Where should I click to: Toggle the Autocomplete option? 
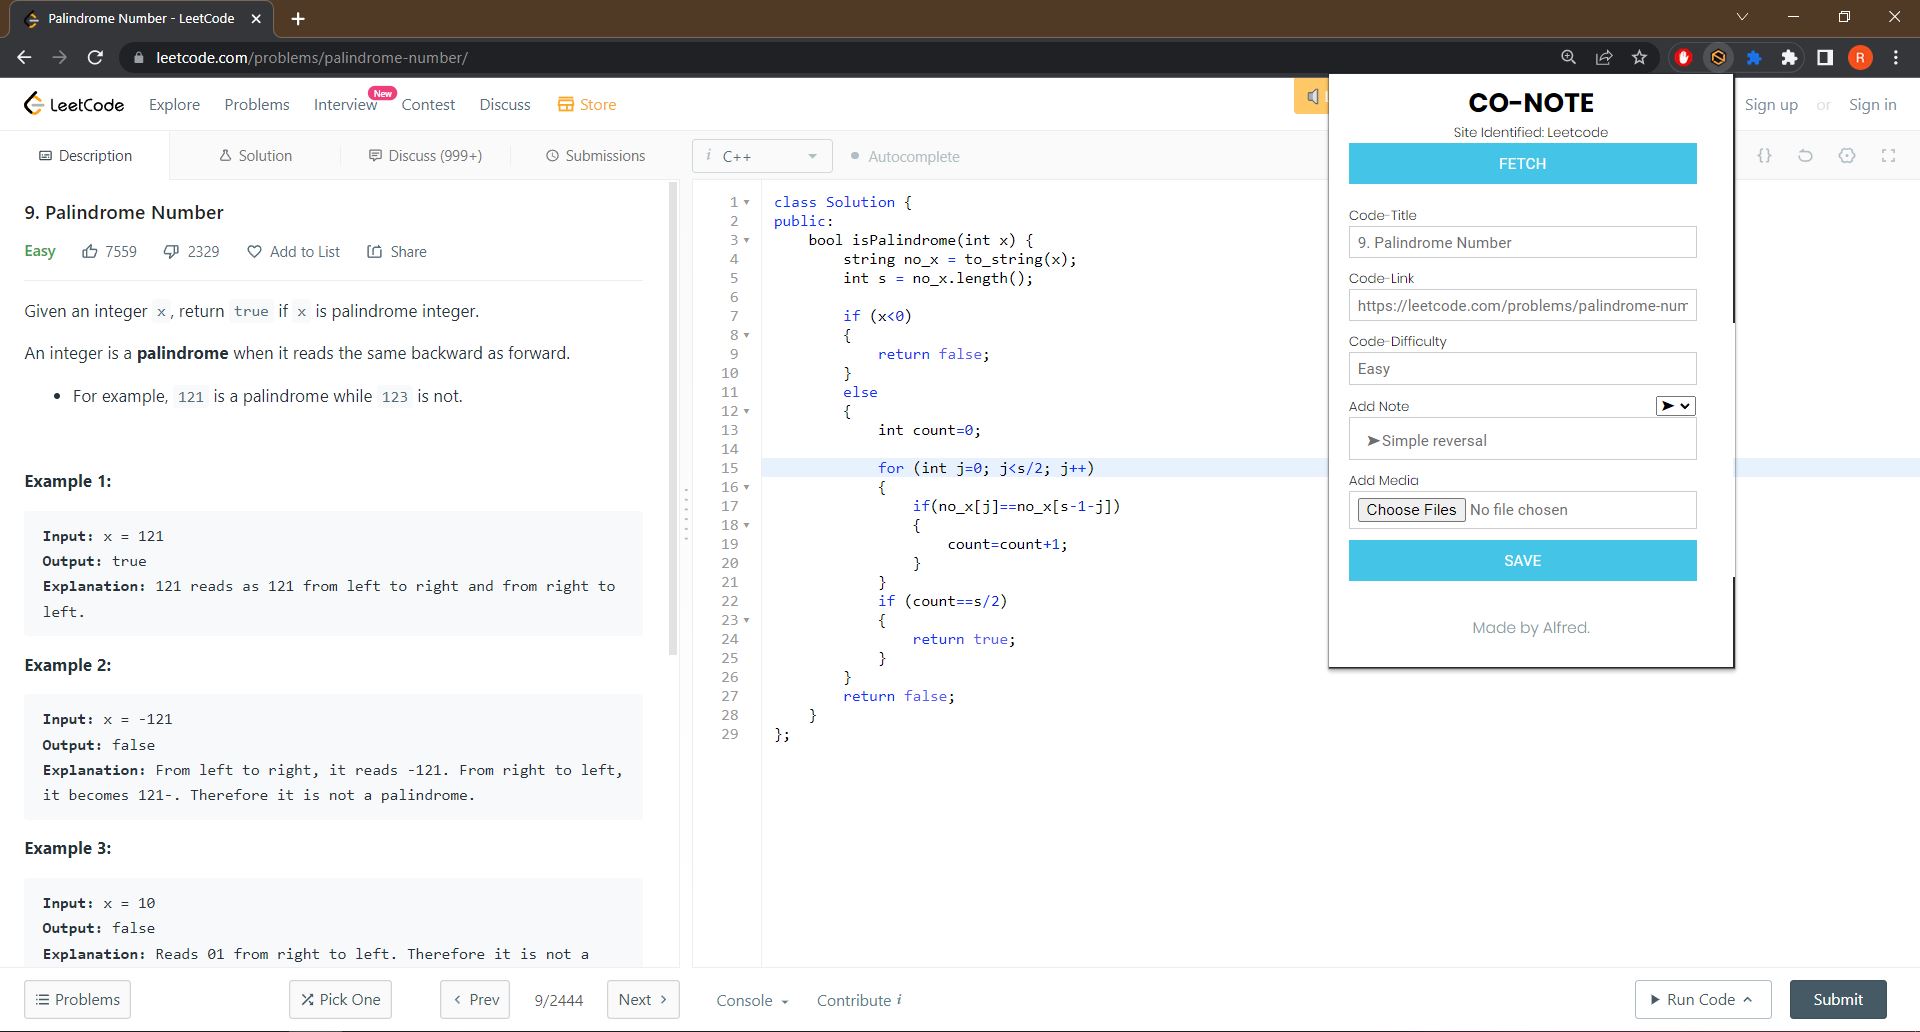pyautogui.click(x=905, y=157)
